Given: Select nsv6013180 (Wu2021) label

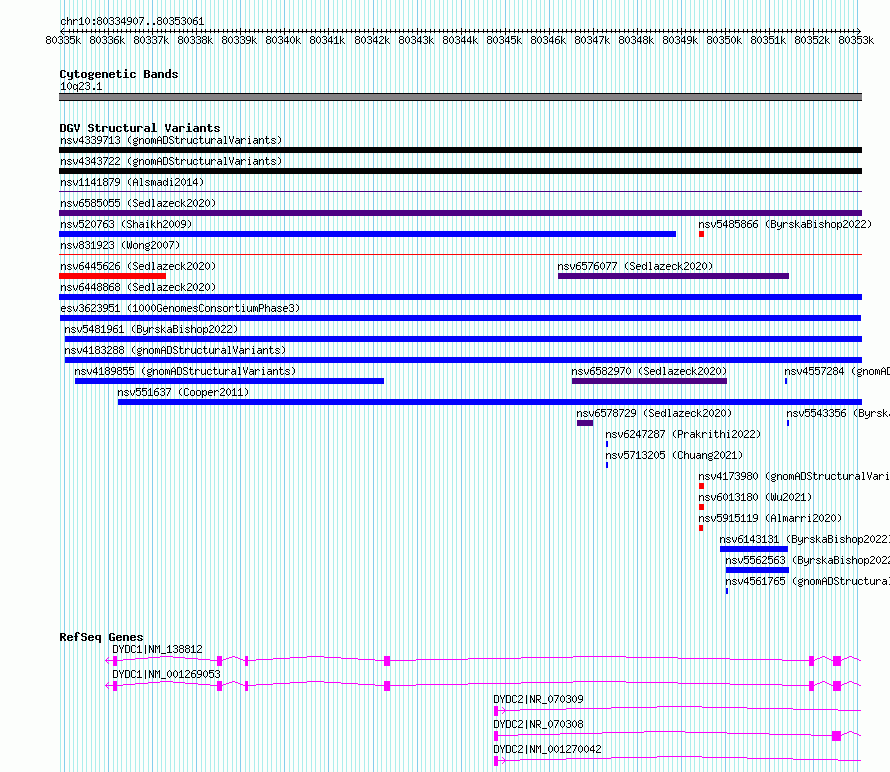Looking at the screenshot, I should click(x=755, y=497).
